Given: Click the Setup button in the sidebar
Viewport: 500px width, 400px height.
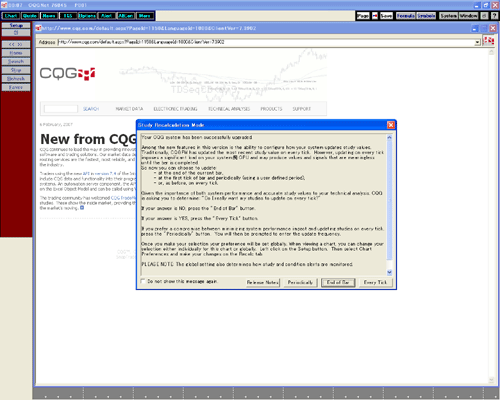Looking at the screenshot, I should point(16,25).
